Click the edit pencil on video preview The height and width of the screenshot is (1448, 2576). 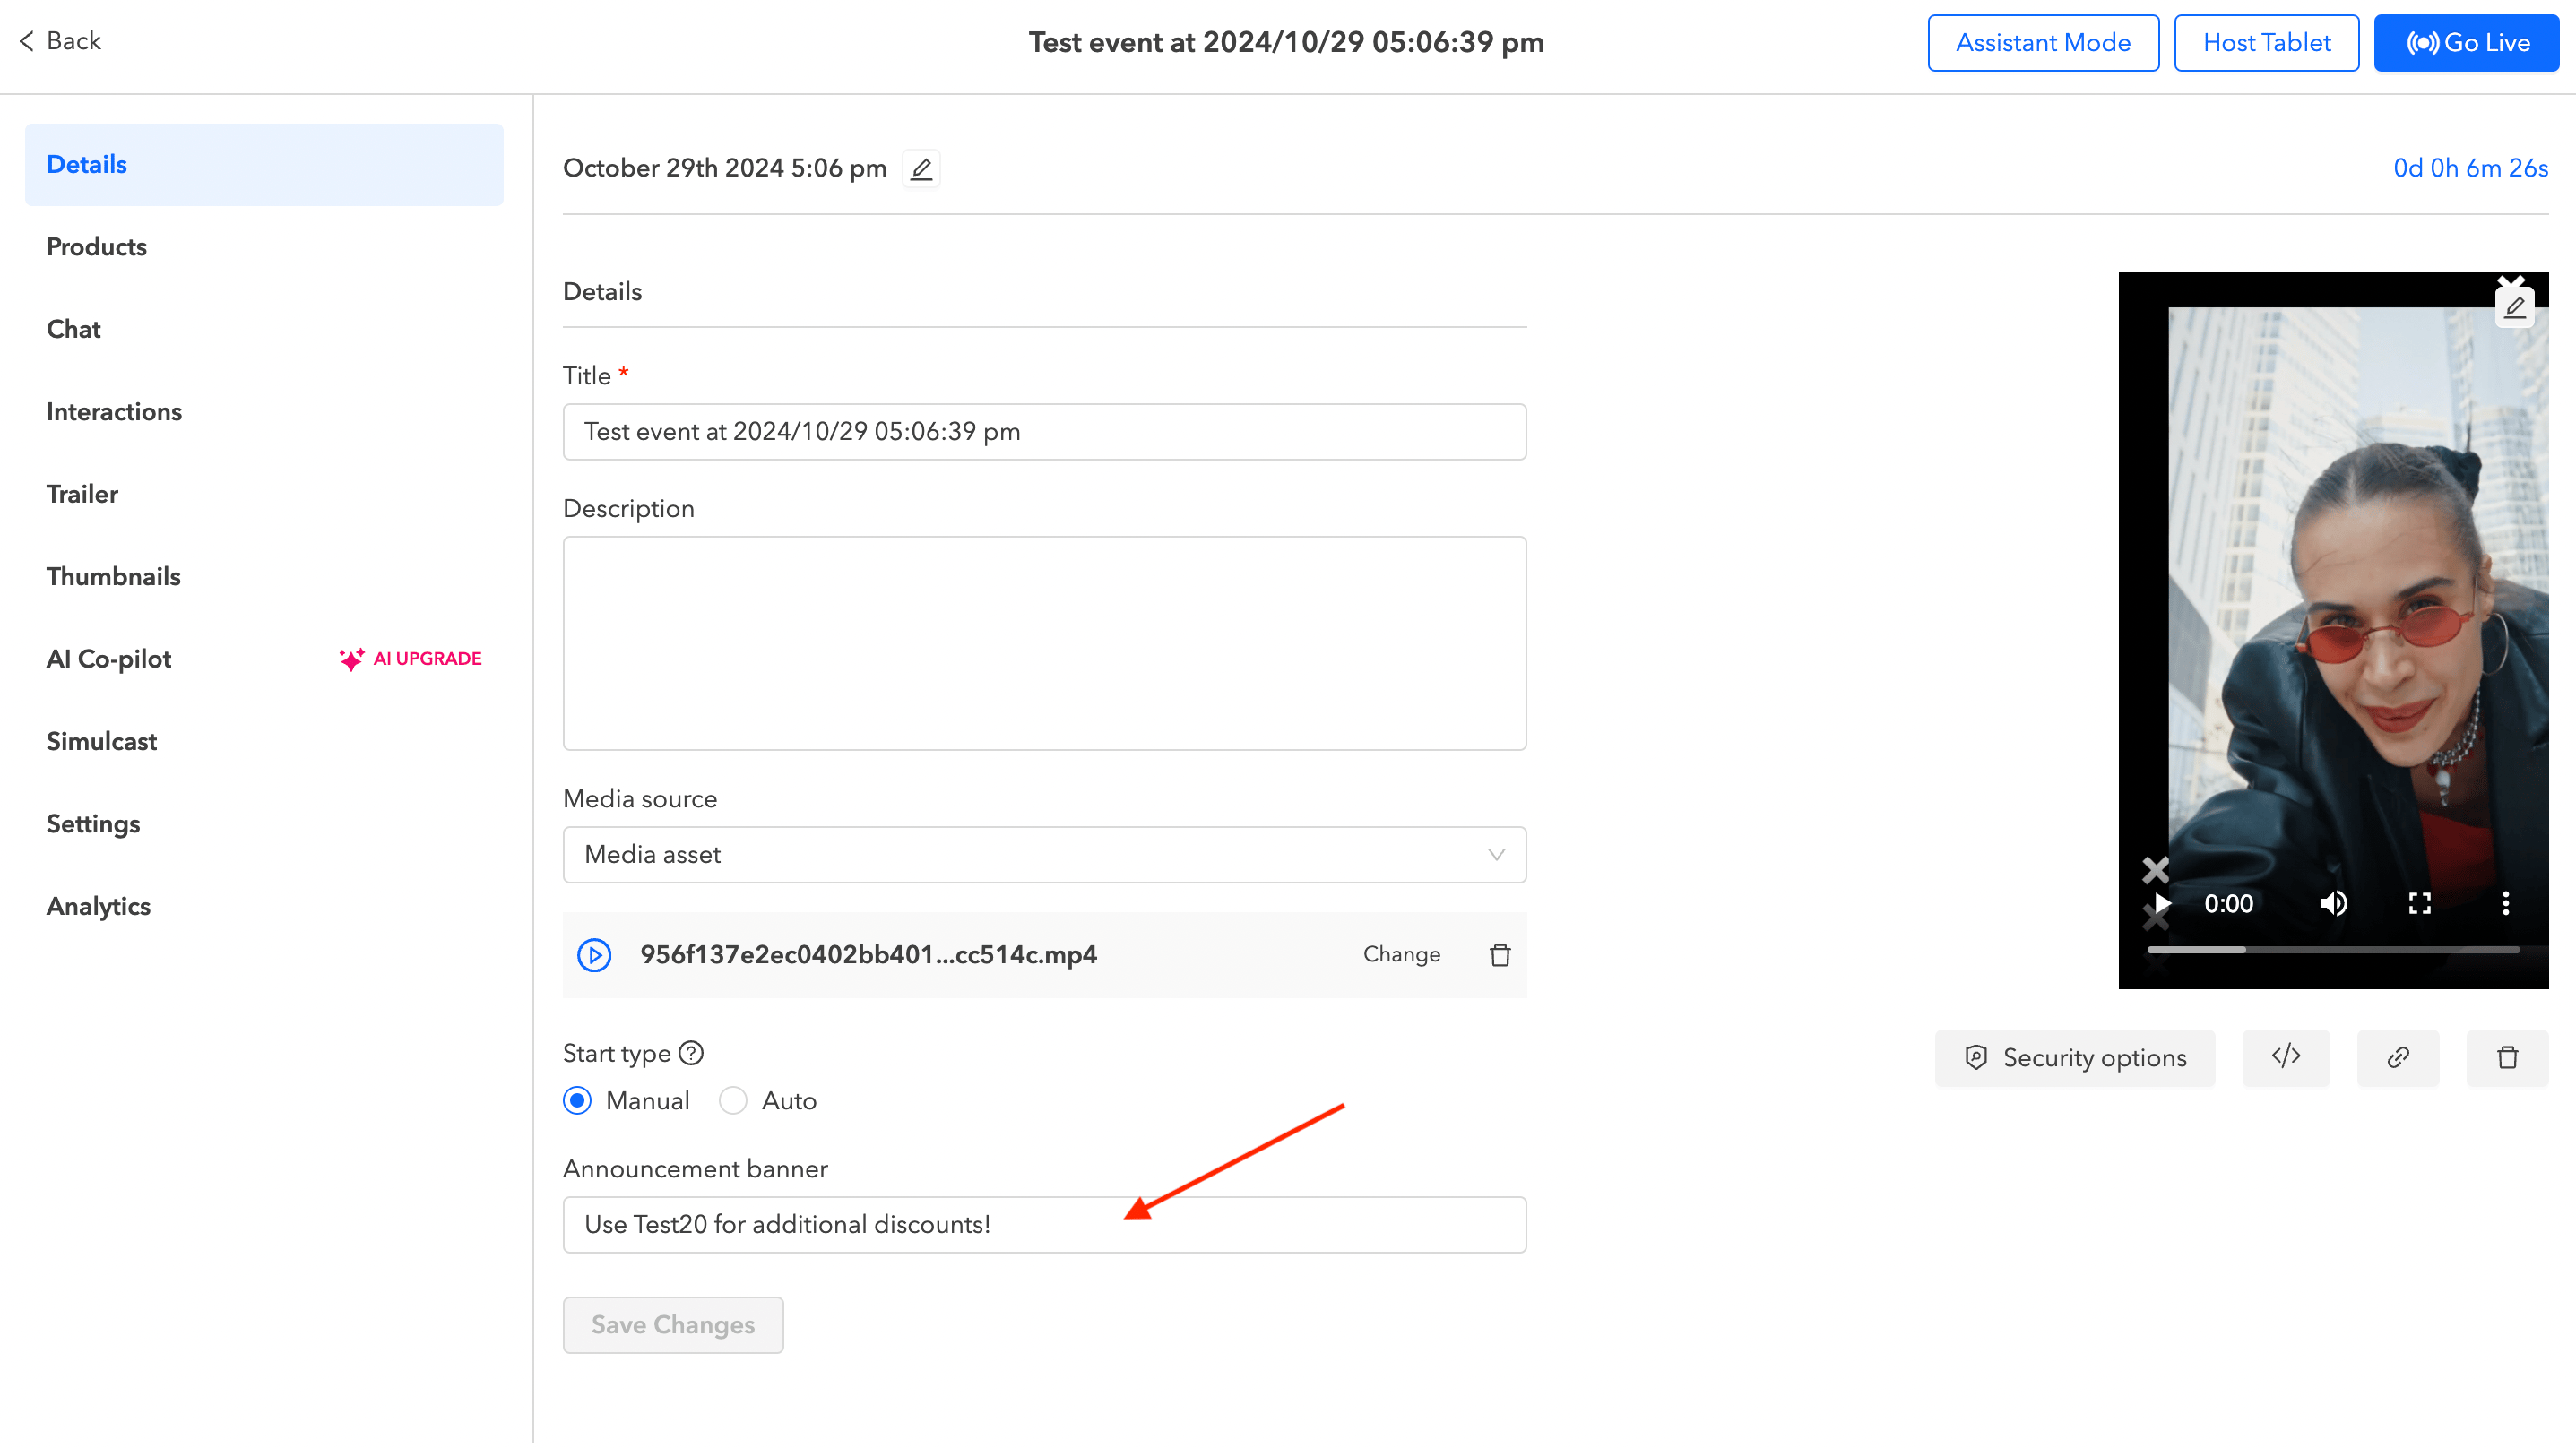click(x=2514, y=307)
